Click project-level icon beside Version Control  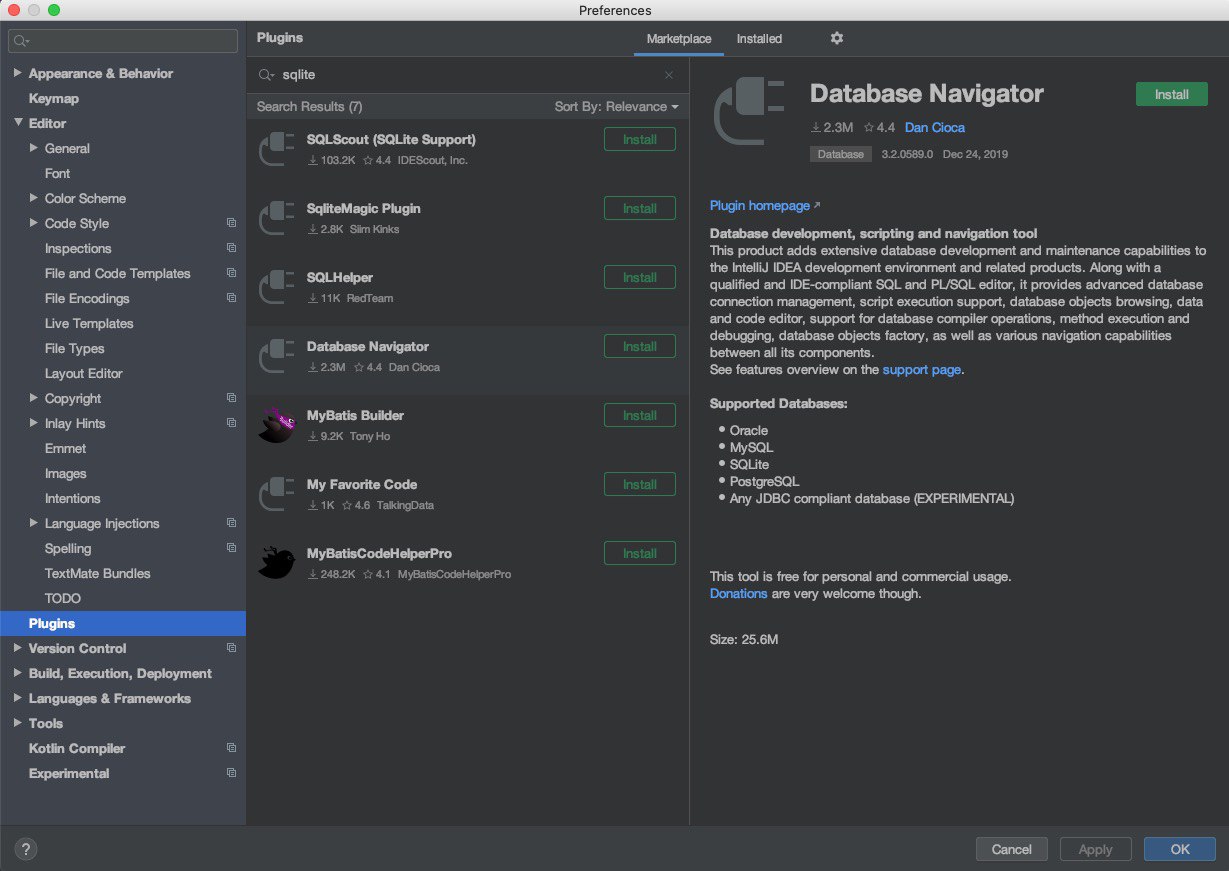pos(231,648)
